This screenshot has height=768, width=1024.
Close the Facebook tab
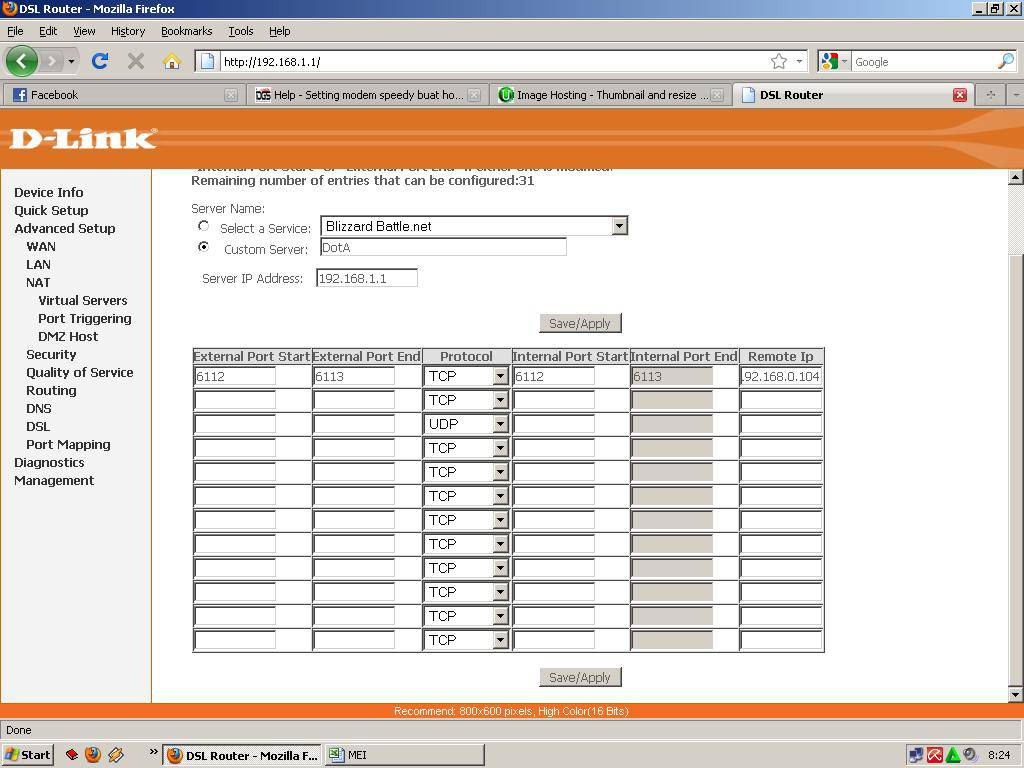[x=231, y=95]
